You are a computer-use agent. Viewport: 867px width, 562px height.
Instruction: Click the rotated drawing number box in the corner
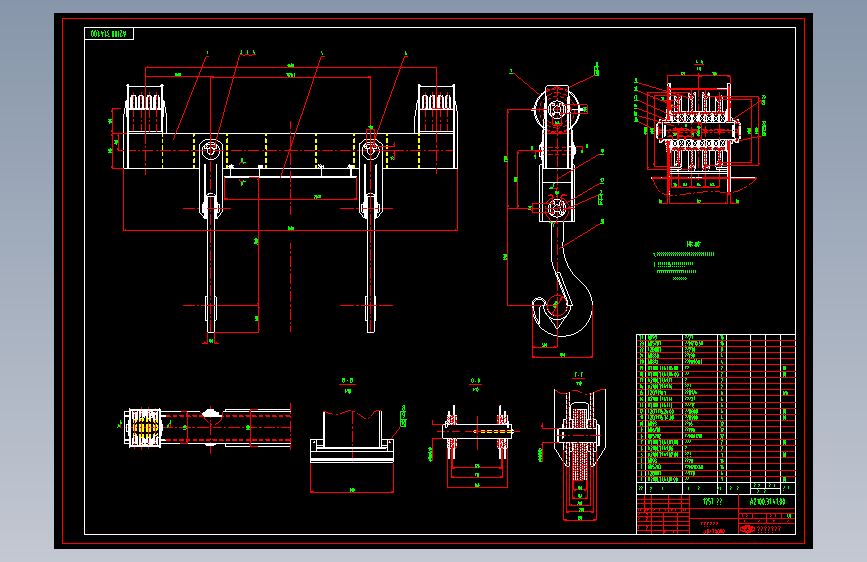pos(109,34)
